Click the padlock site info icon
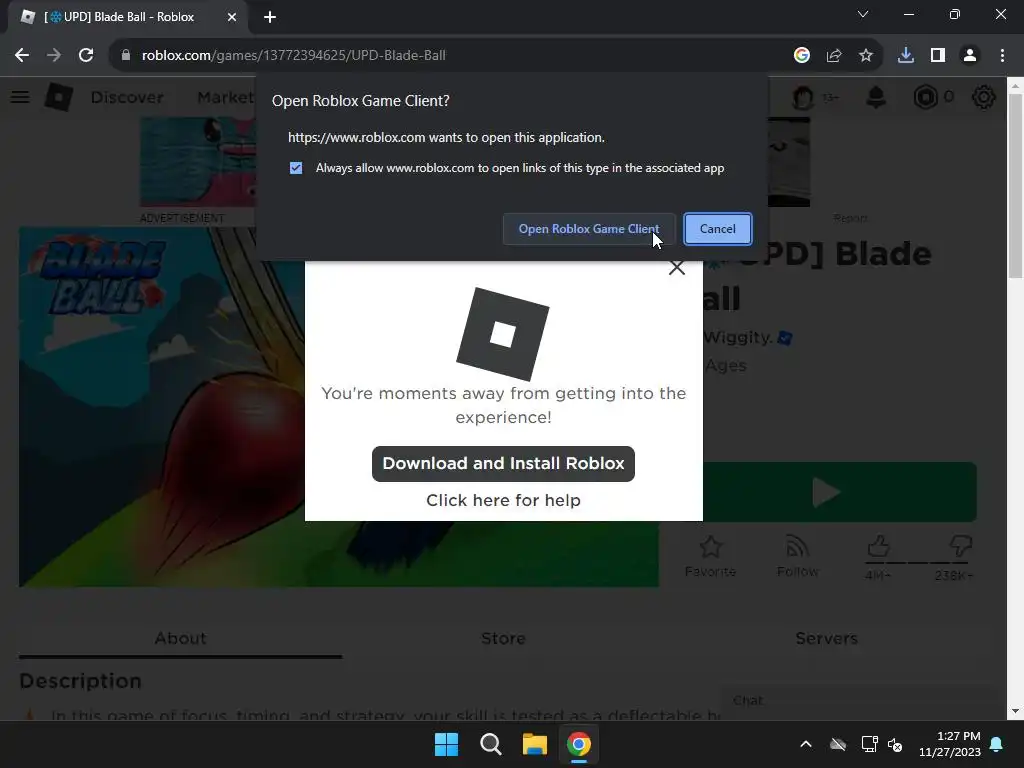Screen dimensions: 1024x768 125,56
